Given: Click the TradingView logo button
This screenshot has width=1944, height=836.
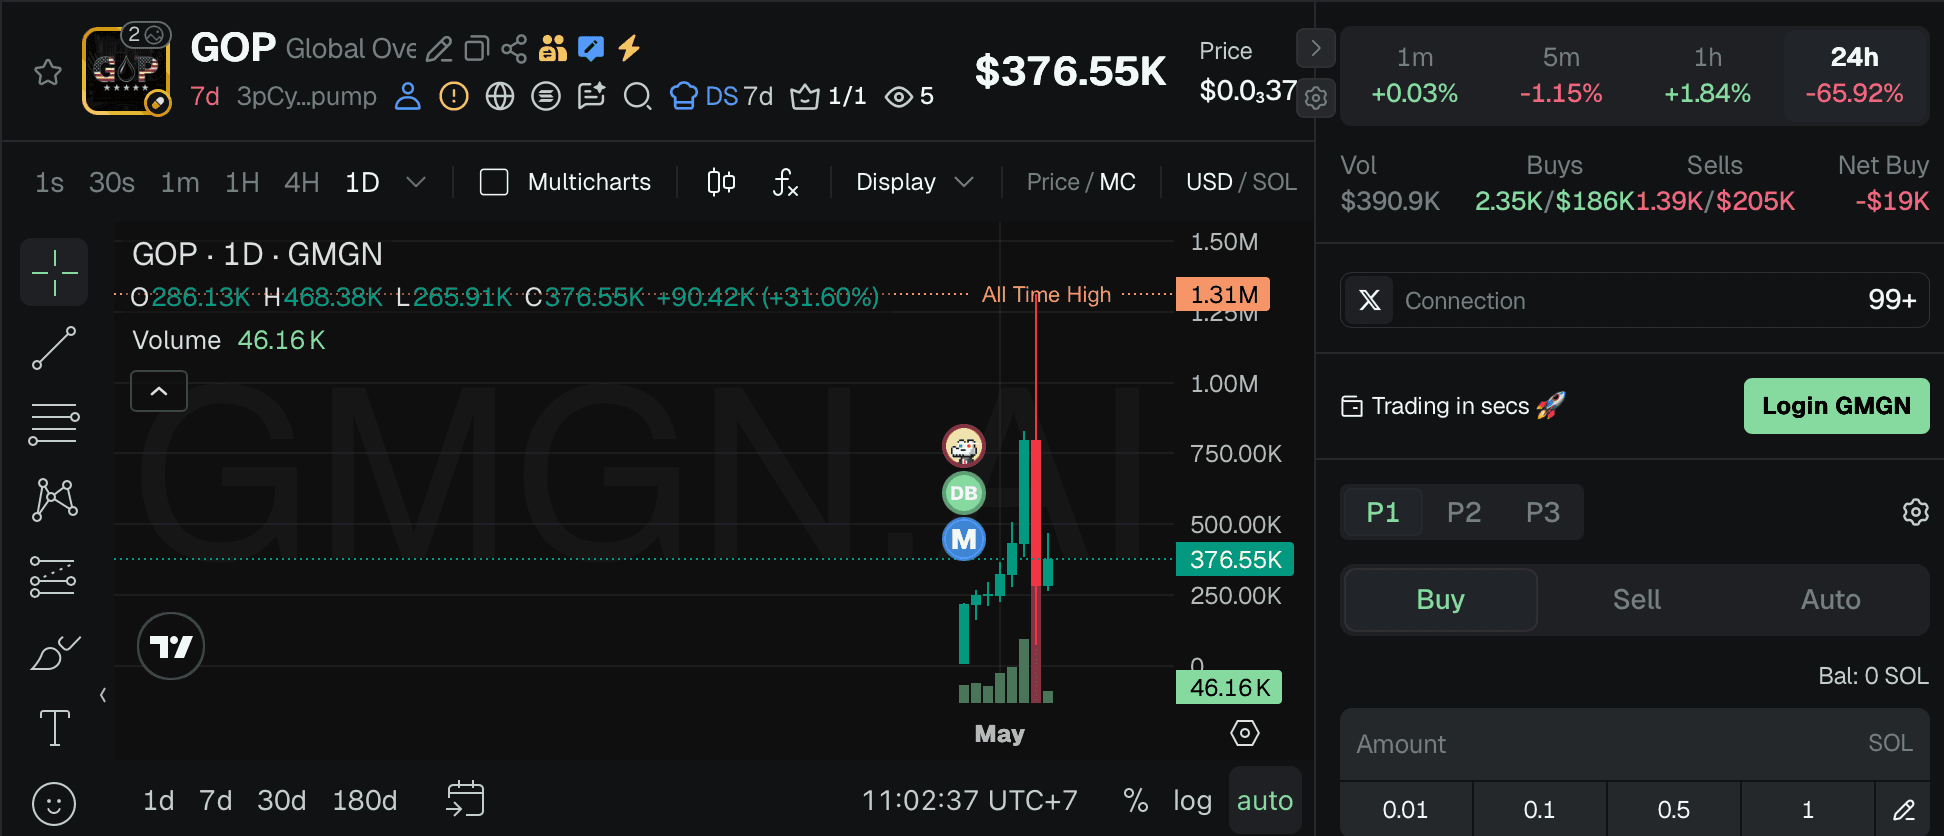Looking at the screenshot, I should click(x=171, y=646).
